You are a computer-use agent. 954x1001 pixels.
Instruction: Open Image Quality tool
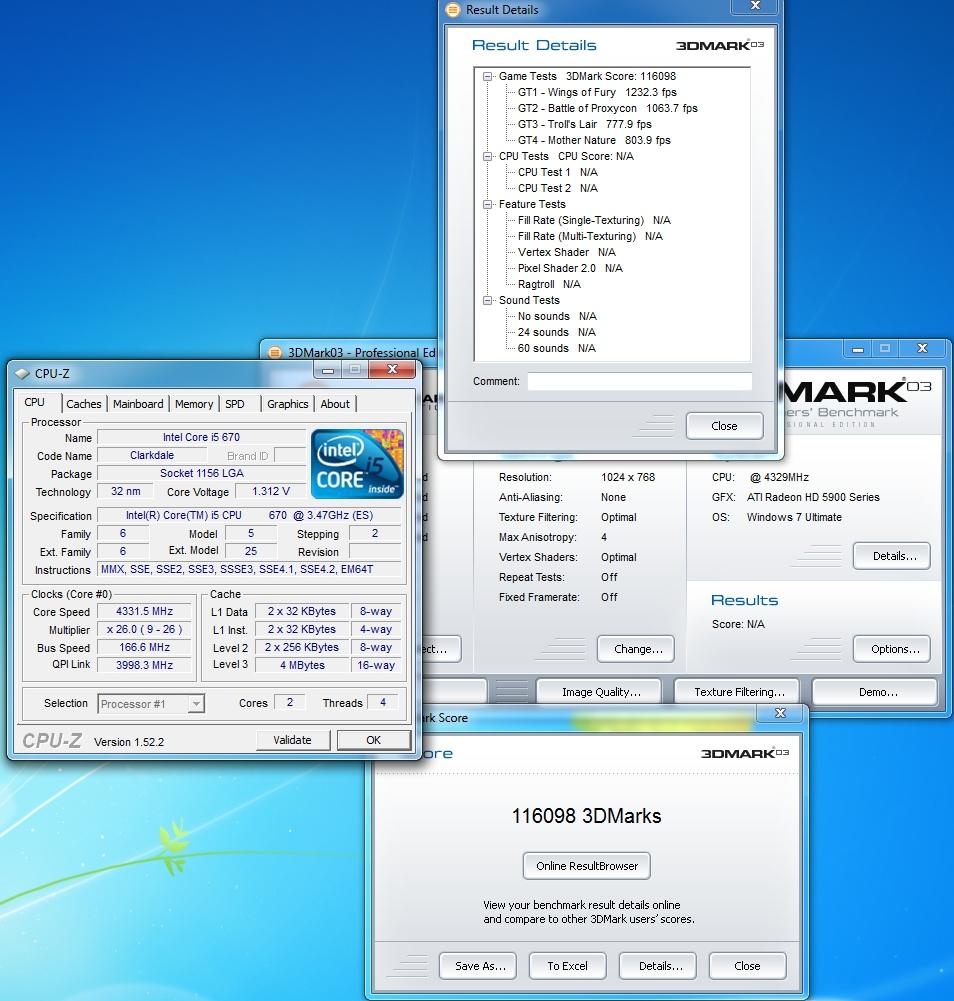click(598, 692)
